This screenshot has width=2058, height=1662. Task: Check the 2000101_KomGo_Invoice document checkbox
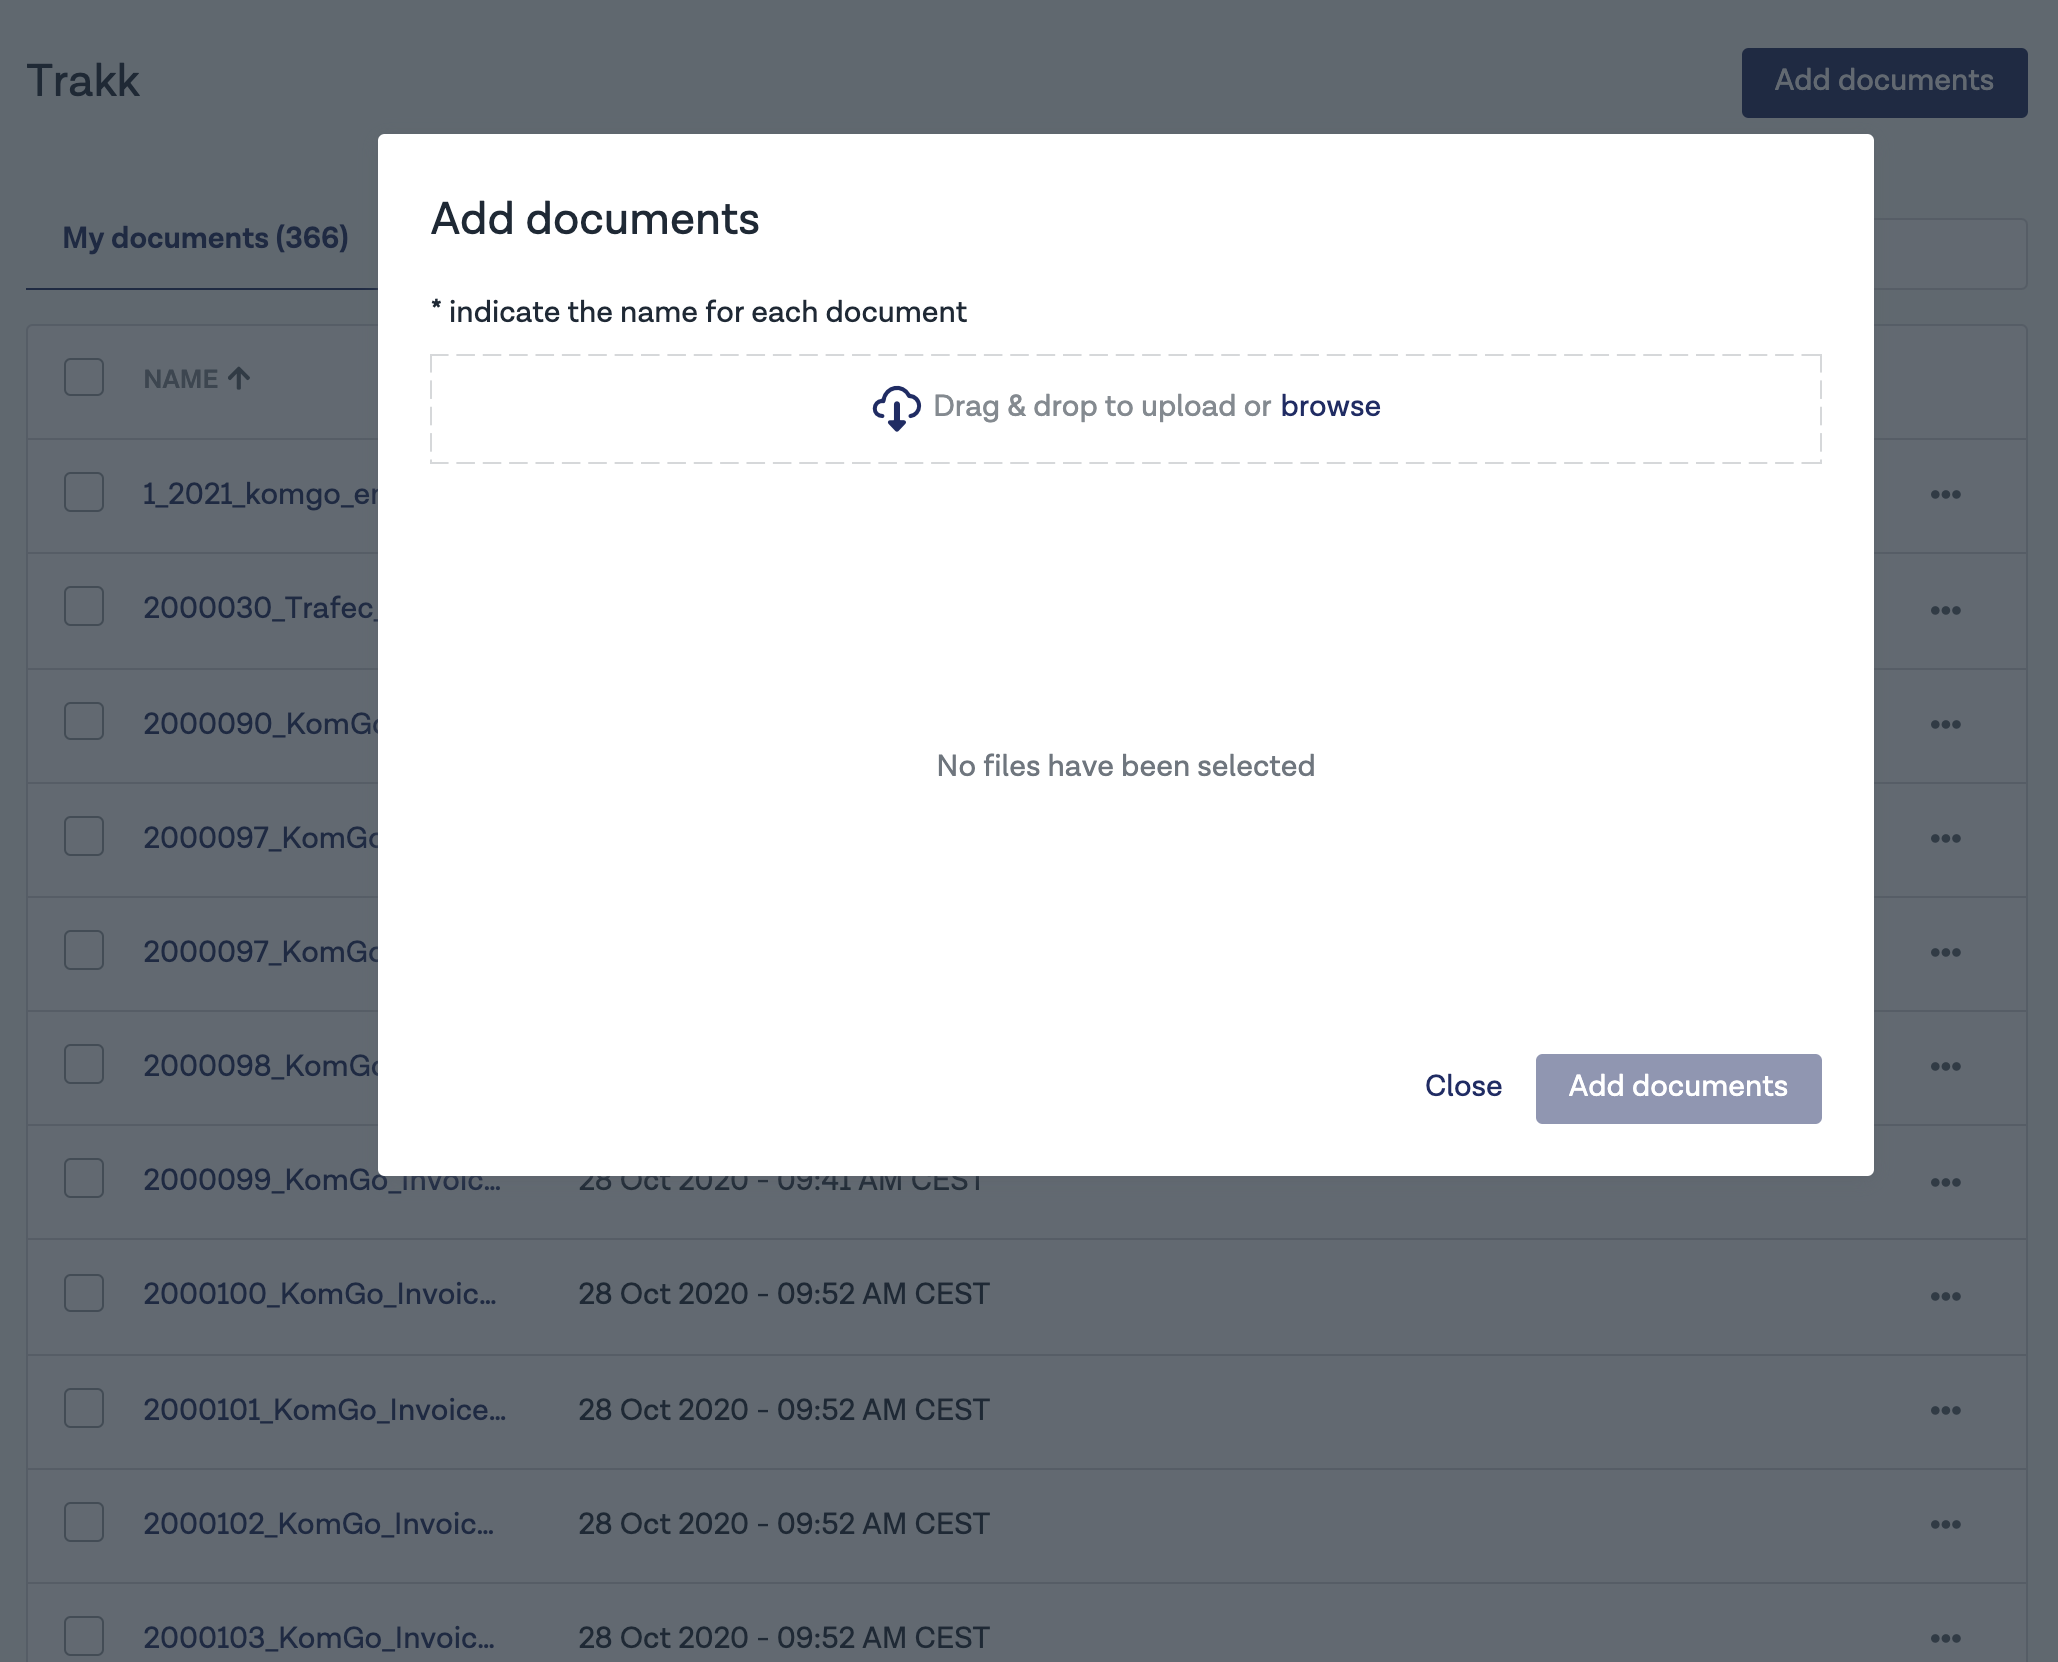tap(84, 1408)
